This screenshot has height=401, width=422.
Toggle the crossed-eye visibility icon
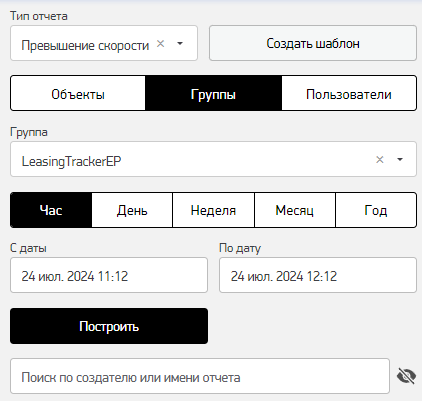tap(406, 376)
